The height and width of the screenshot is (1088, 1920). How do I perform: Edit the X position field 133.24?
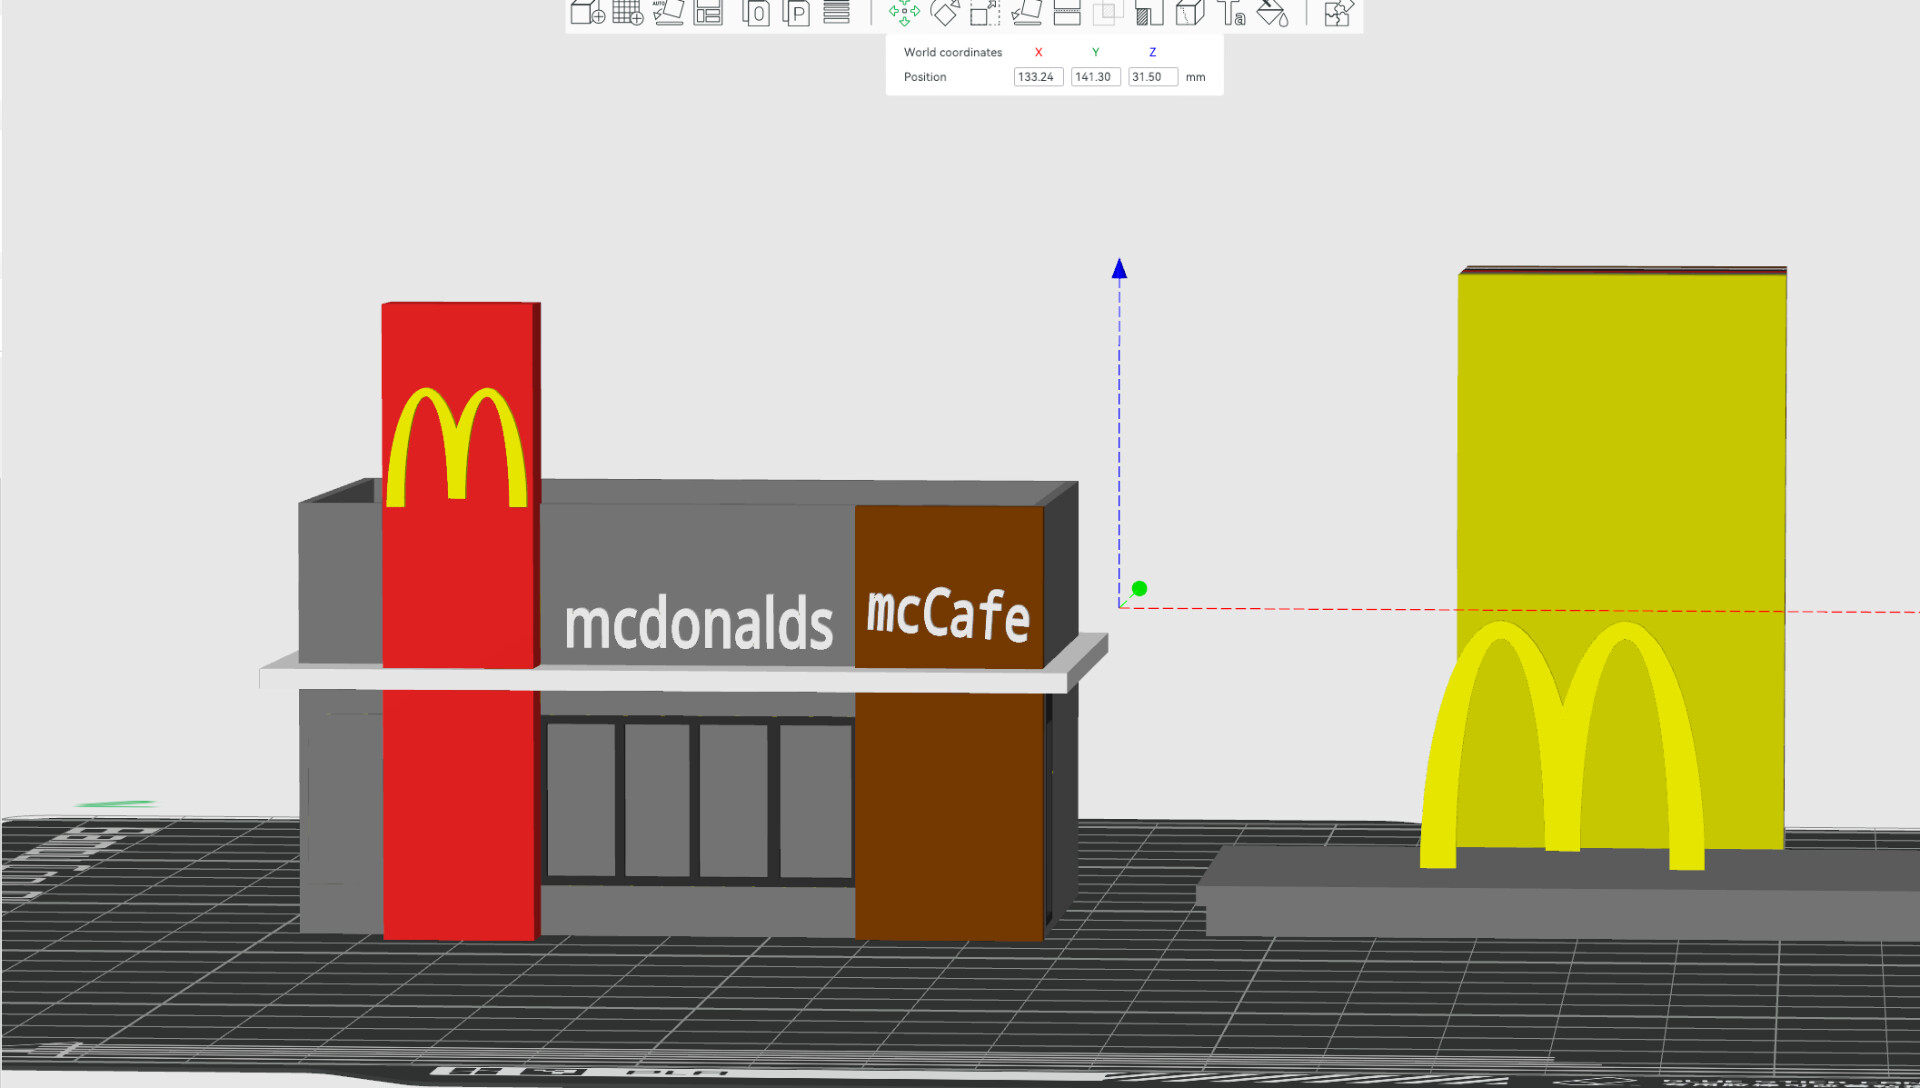[x=1038, y=77]
